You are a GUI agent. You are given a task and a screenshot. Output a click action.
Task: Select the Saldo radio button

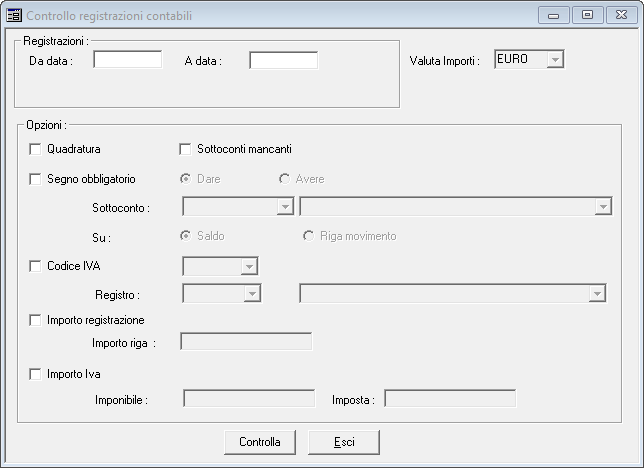(186, 236)
